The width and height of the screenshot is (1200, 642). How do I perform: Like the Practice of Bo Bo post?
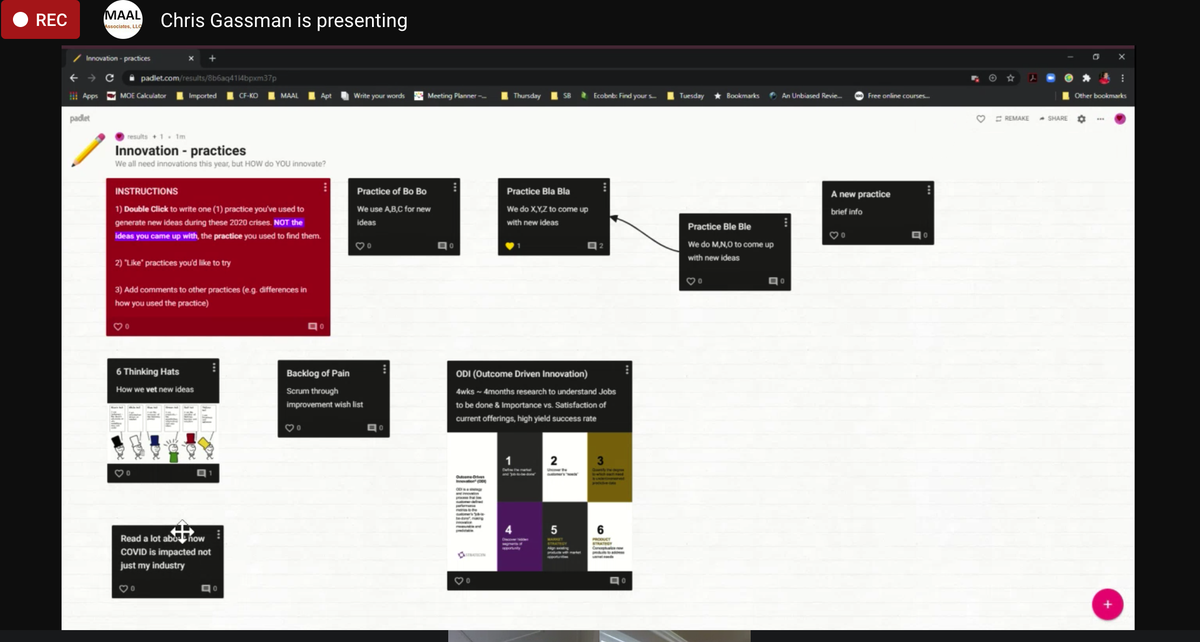[361, 245]
